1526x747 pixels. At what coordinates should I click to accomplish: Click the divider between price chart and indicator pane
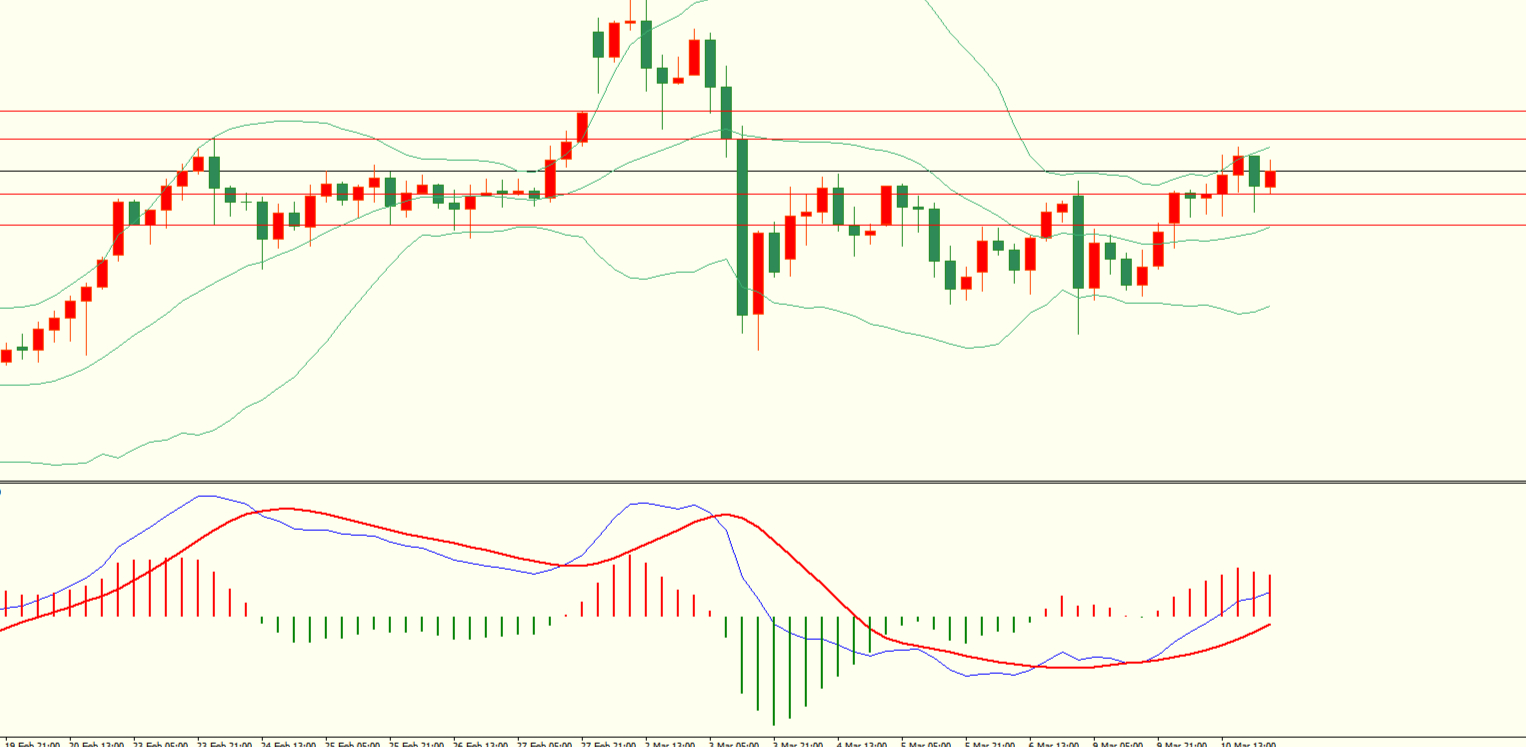[x=763, y=482]
